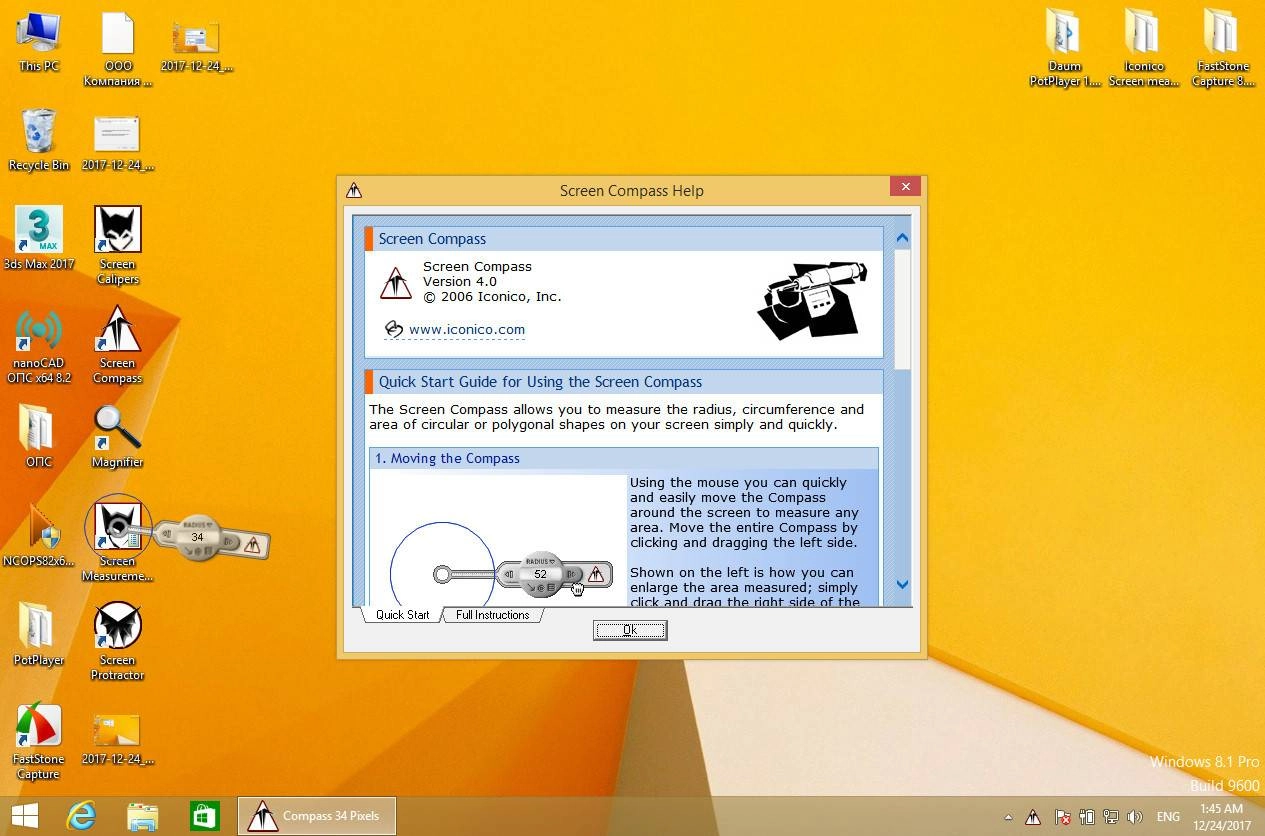
Task: Click the Ok button in Help
Action: pyautogui.click(x=630, y=630)
